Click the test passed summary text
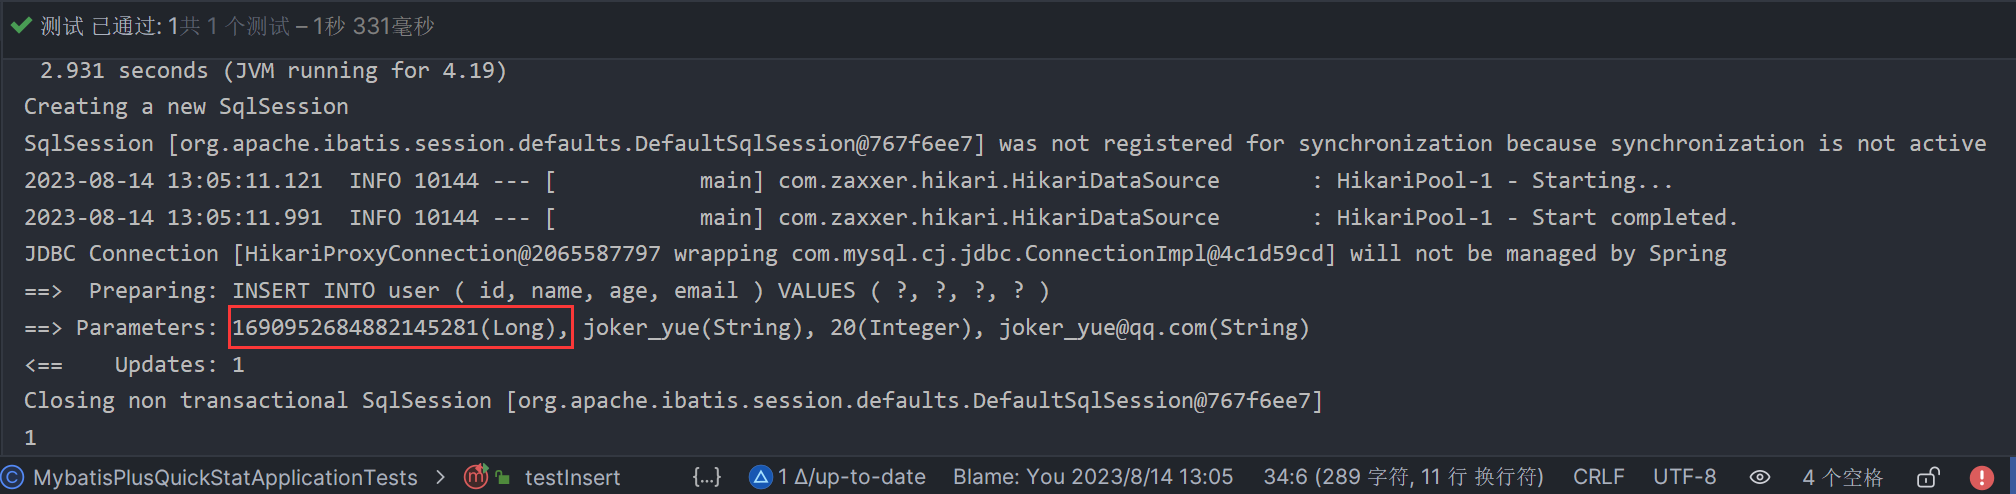The width and height of the screenshot is (2016, 494). [237, 26]
